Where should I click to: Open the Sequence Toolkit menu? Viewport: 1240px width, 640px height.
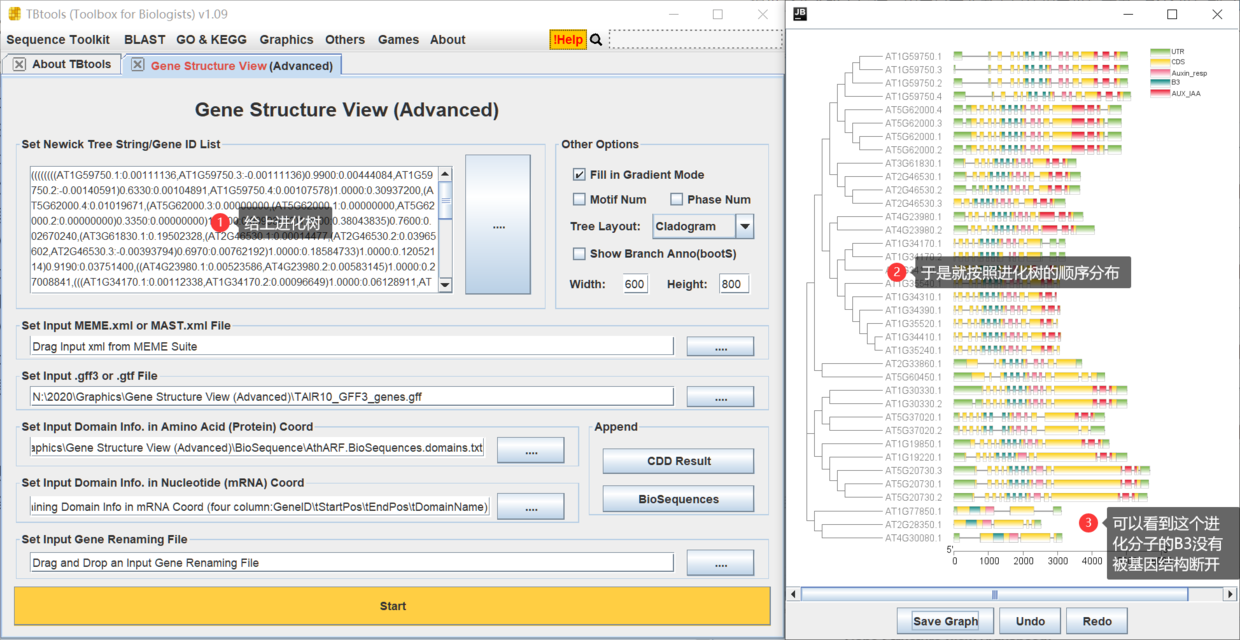(x=58, y=40)
